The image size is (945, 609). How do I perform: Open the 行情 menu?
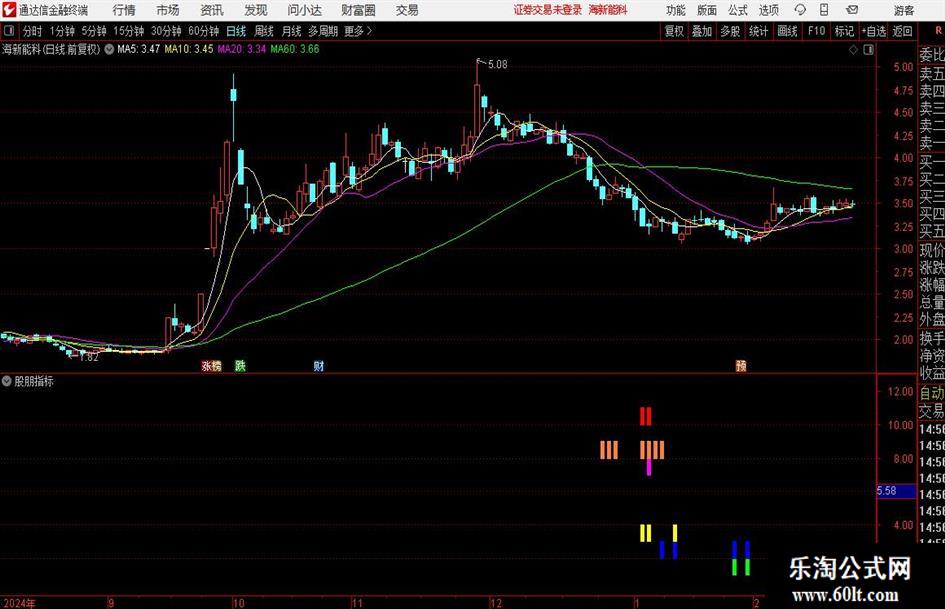tap(124, 10)
